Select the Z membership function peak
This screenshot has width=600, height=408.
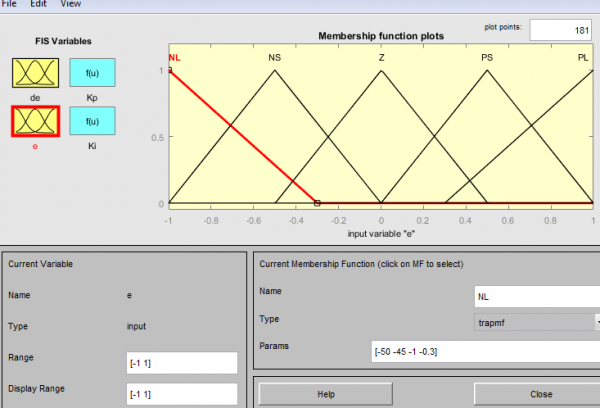[x=381, y=71]
